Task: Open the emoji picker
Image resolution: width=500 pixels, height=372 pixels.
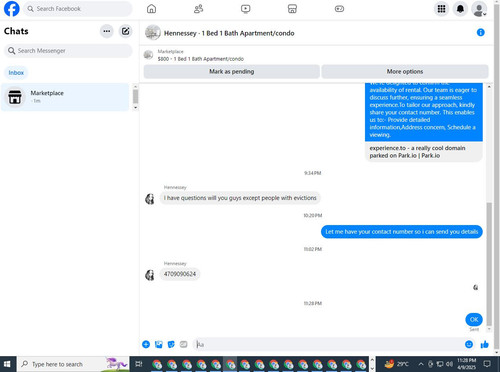Action: [469, 344]
